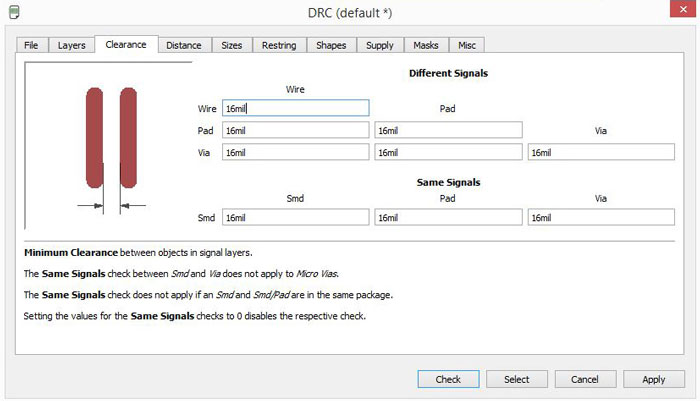Click the Pad-to-Pad different signals field
700x401 pixels.
(x=448, y=130)
